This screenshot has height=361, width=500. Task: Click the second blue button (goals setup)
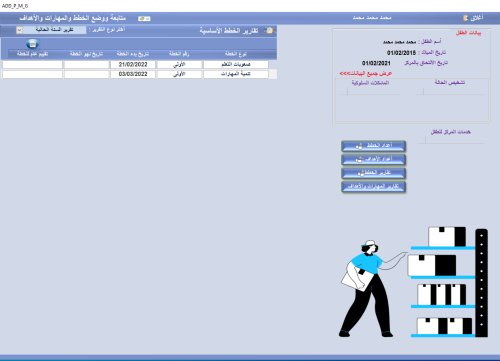pos(373,159)
